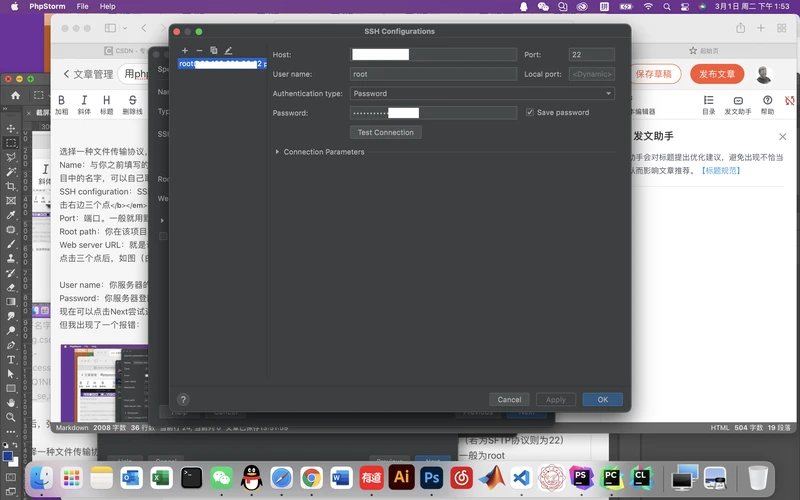800x500 pixels.
Task: Click the Host input field
Action: [x=434, y=55]
